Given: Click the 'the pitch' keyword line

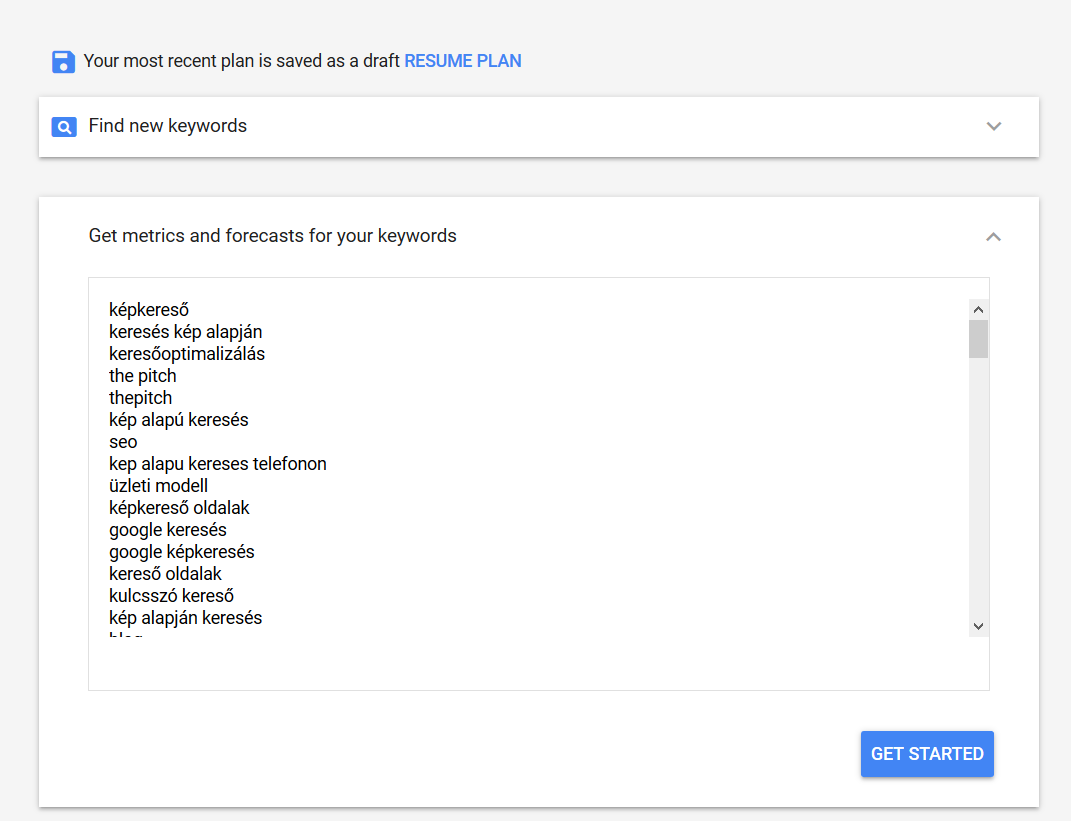Looking at the screenshot, I should (x=143, y=376).
